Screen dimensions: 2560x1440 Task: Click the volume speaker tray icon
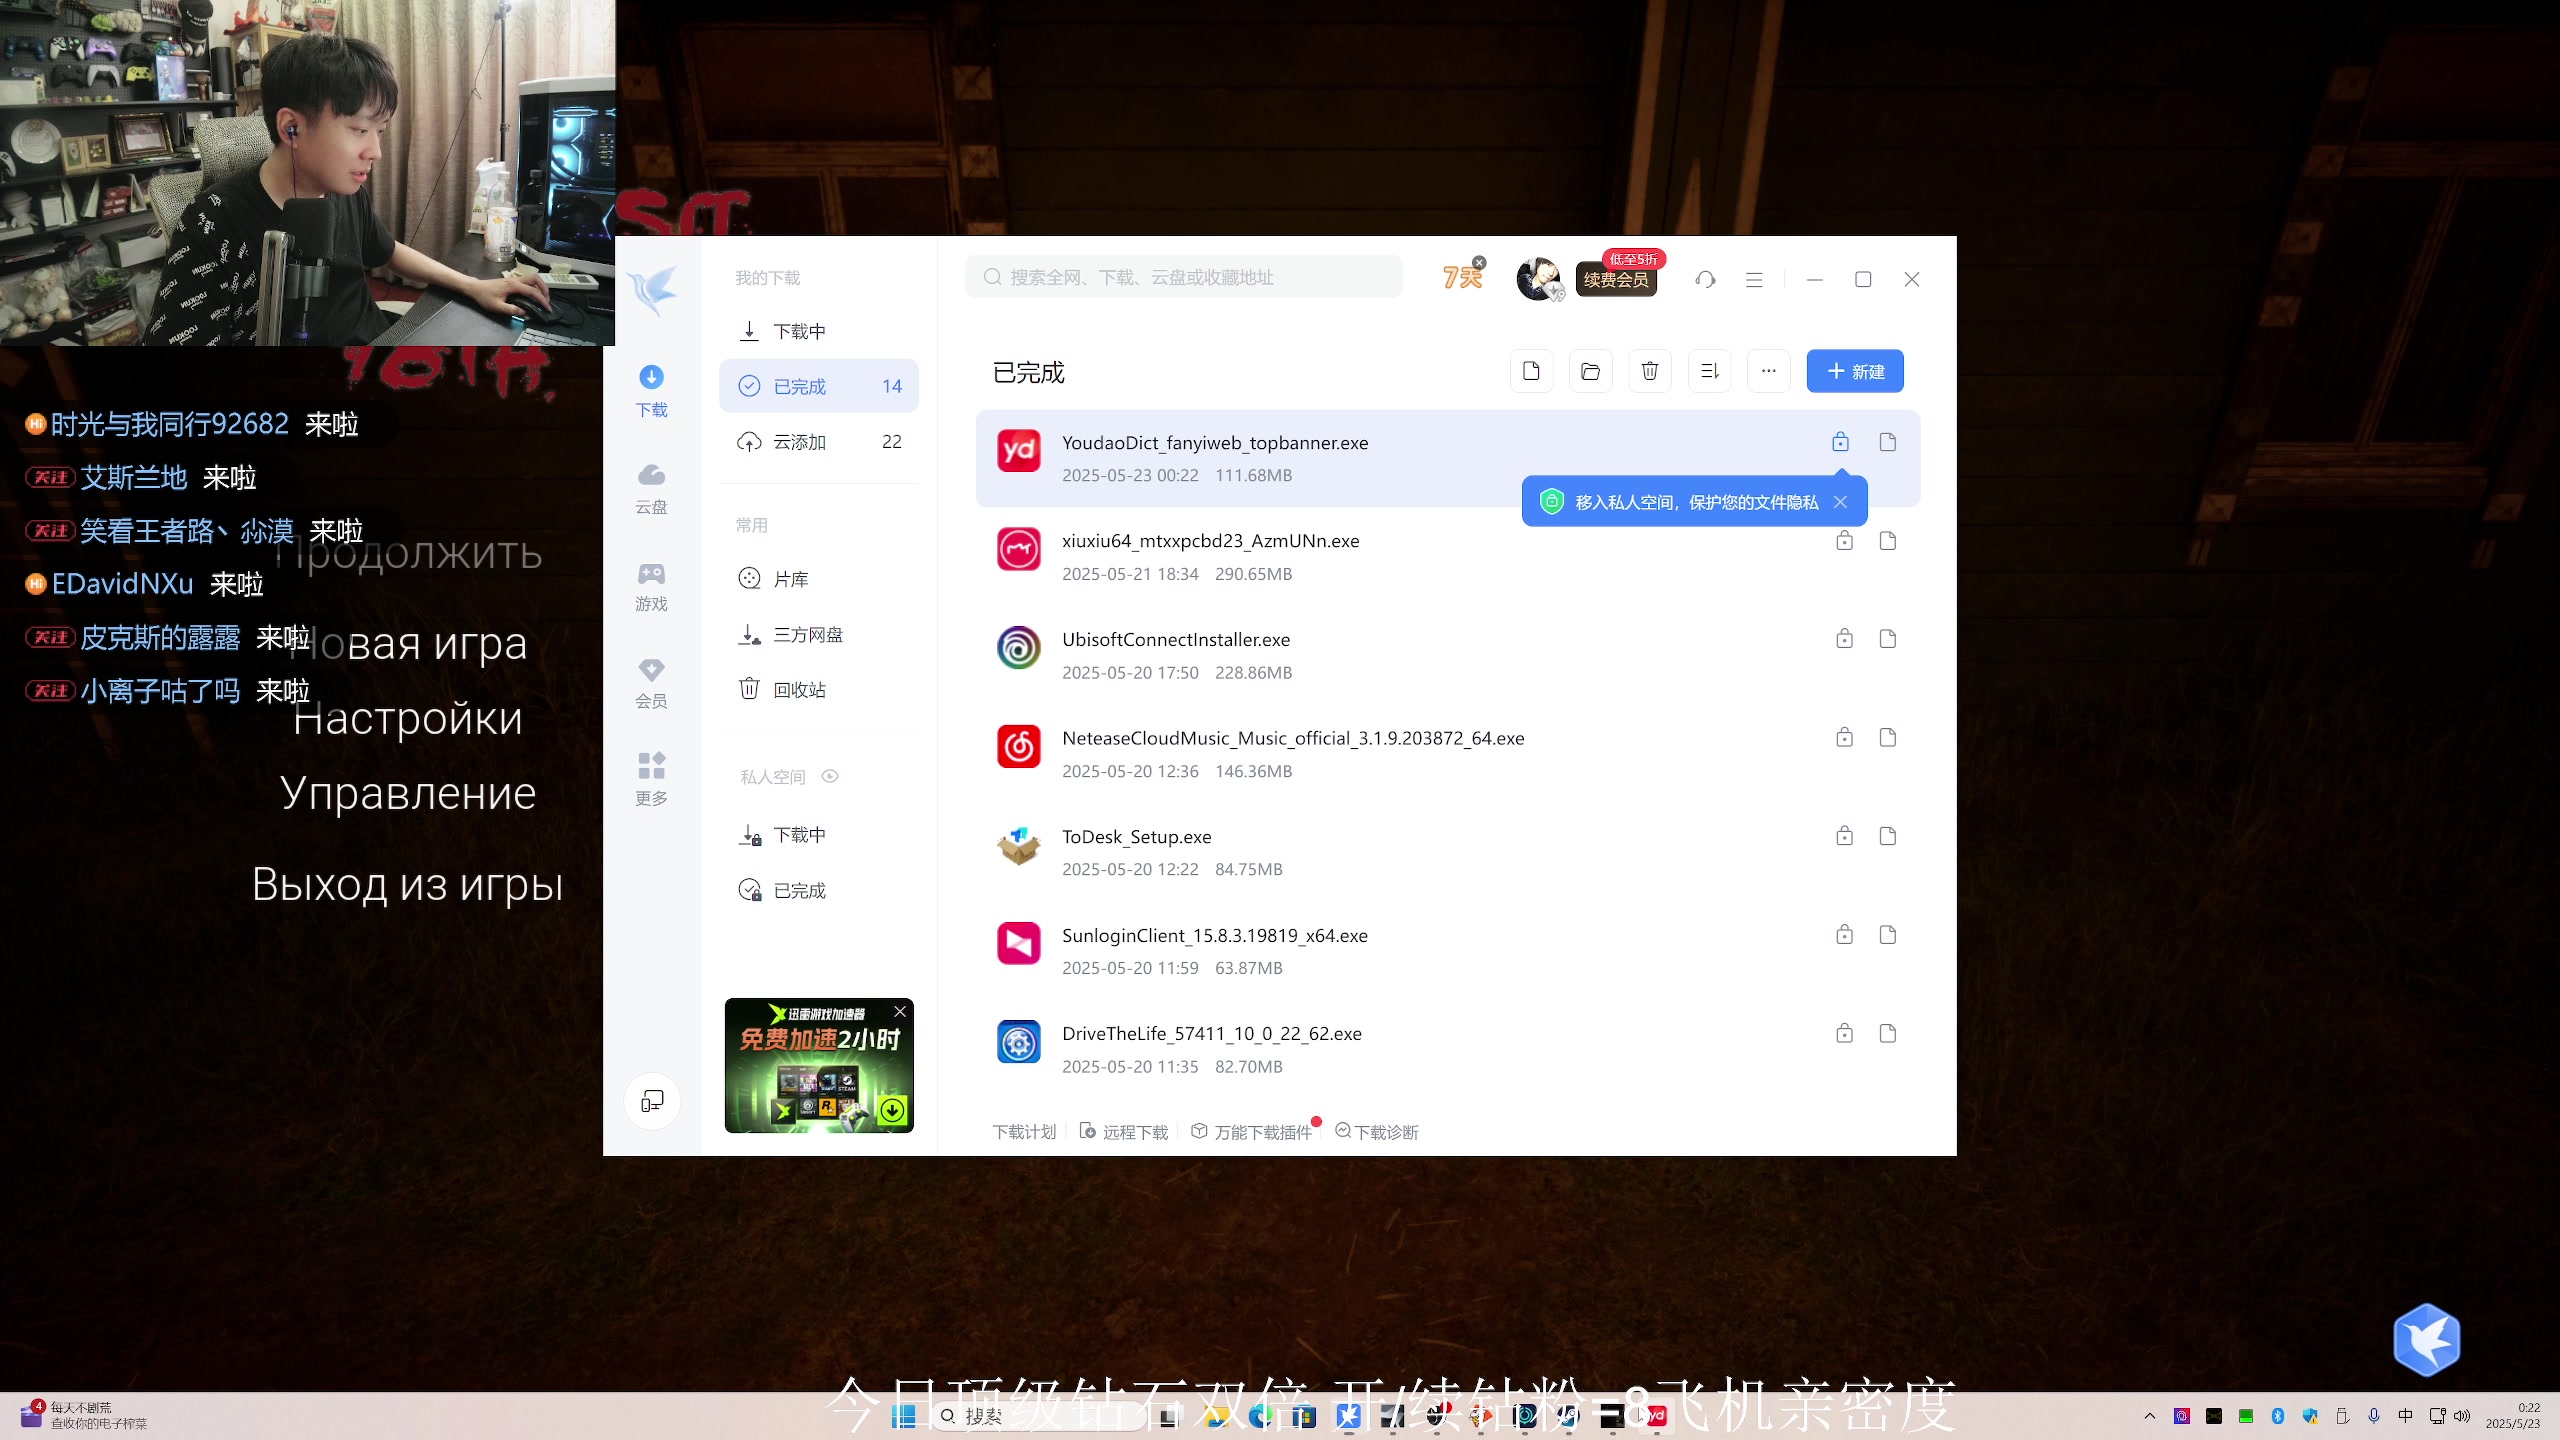(x=2462, y=1416)
